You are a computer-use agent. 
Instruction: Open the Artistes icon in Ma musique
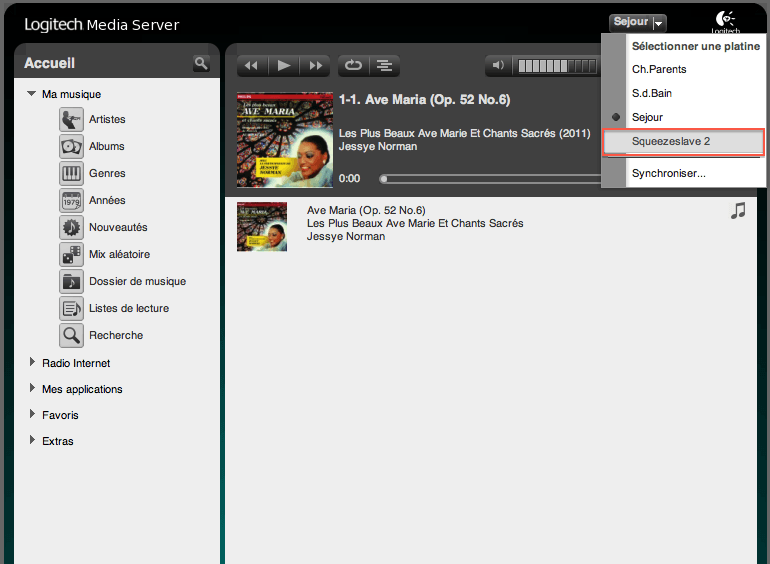pos(71,119)
